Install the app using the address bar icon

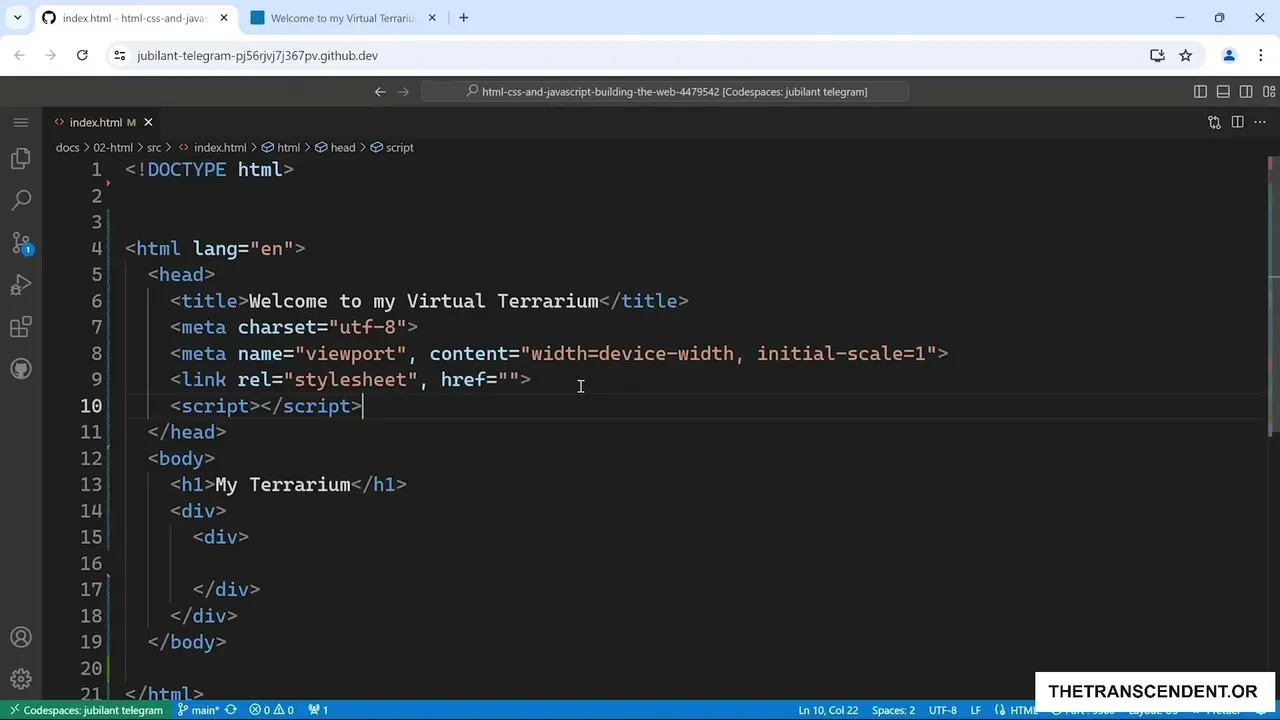tap(1157, 55)
